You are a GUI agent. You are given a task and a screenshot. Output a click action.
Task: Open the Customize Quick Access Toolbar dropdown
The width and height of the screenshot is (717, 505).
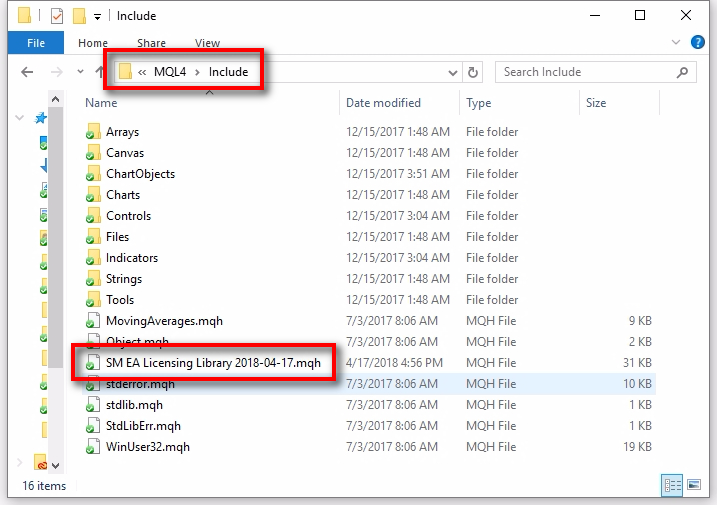(x=97, y=16)
